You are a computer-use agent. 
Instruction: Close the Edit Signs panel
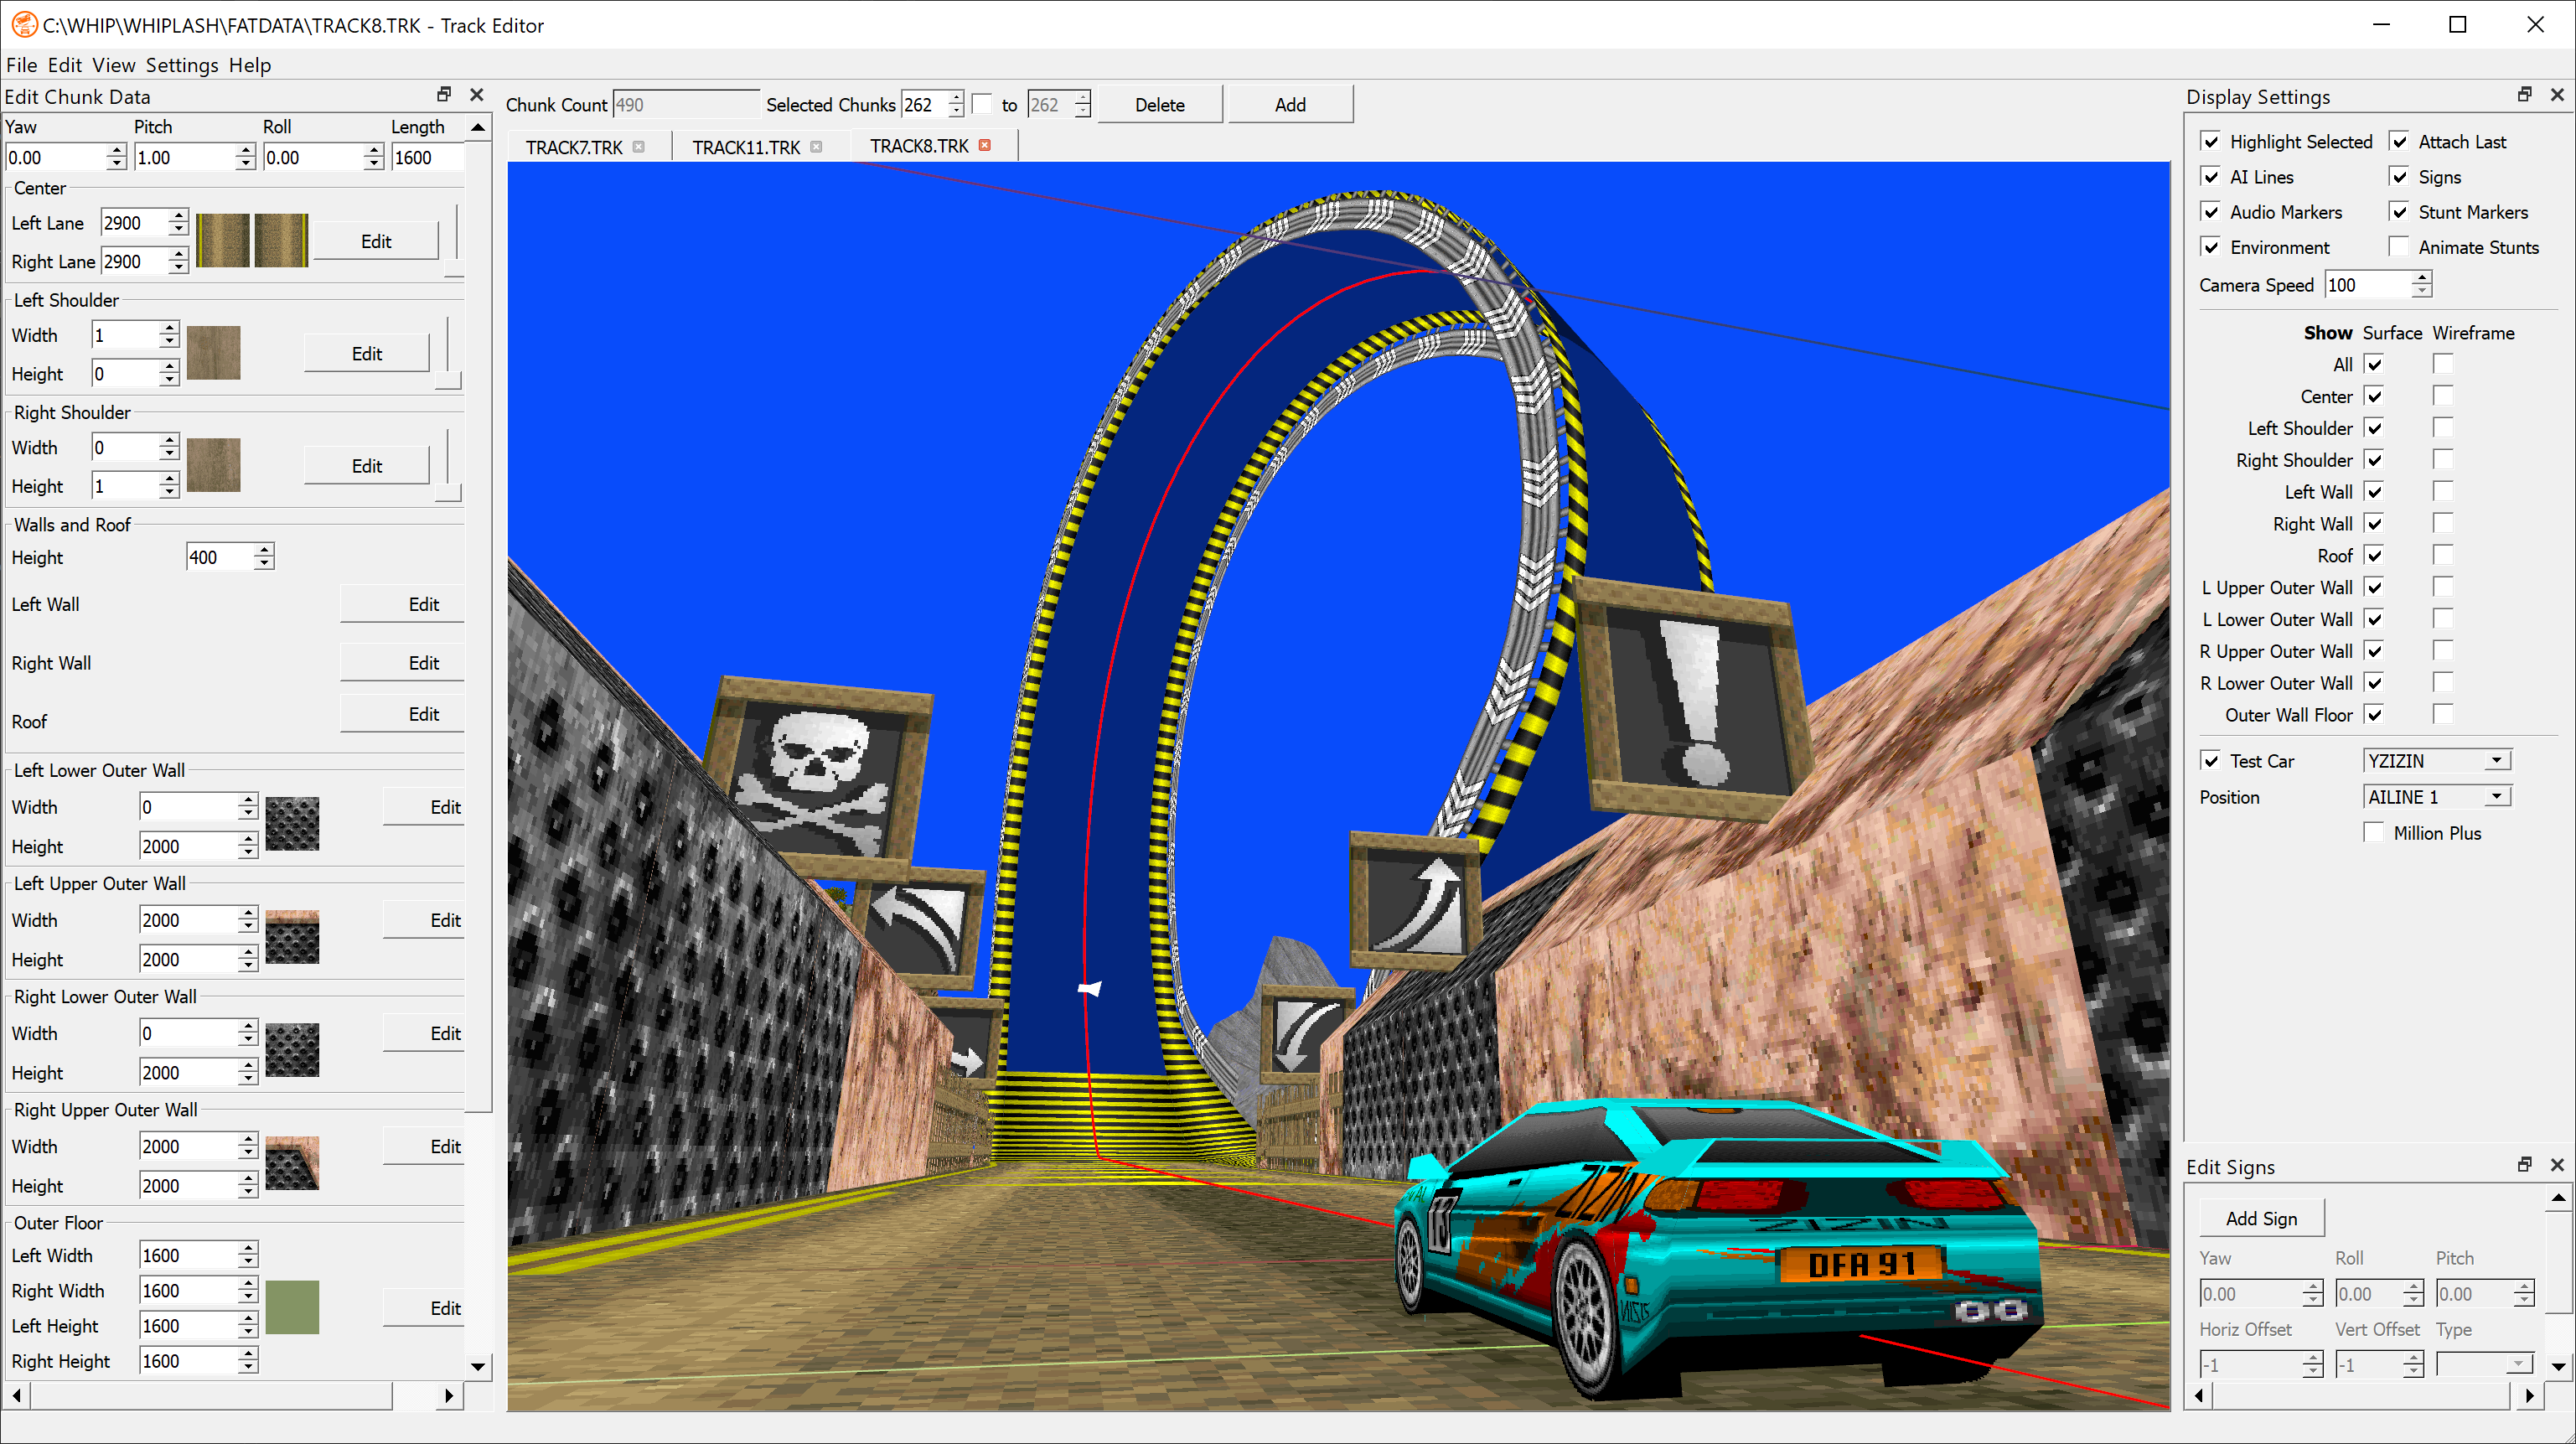click(x=2557, y=1165)
